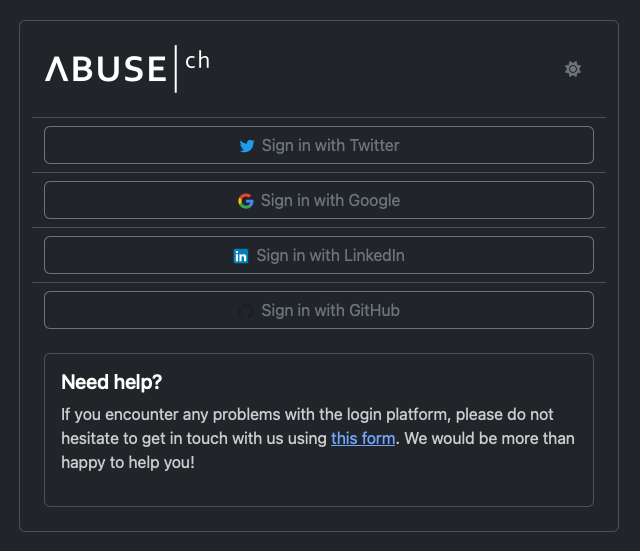The image size is (640, 551).
Task: Click the 'Sign in with GitHub' label text
Action: coord(330,311)
